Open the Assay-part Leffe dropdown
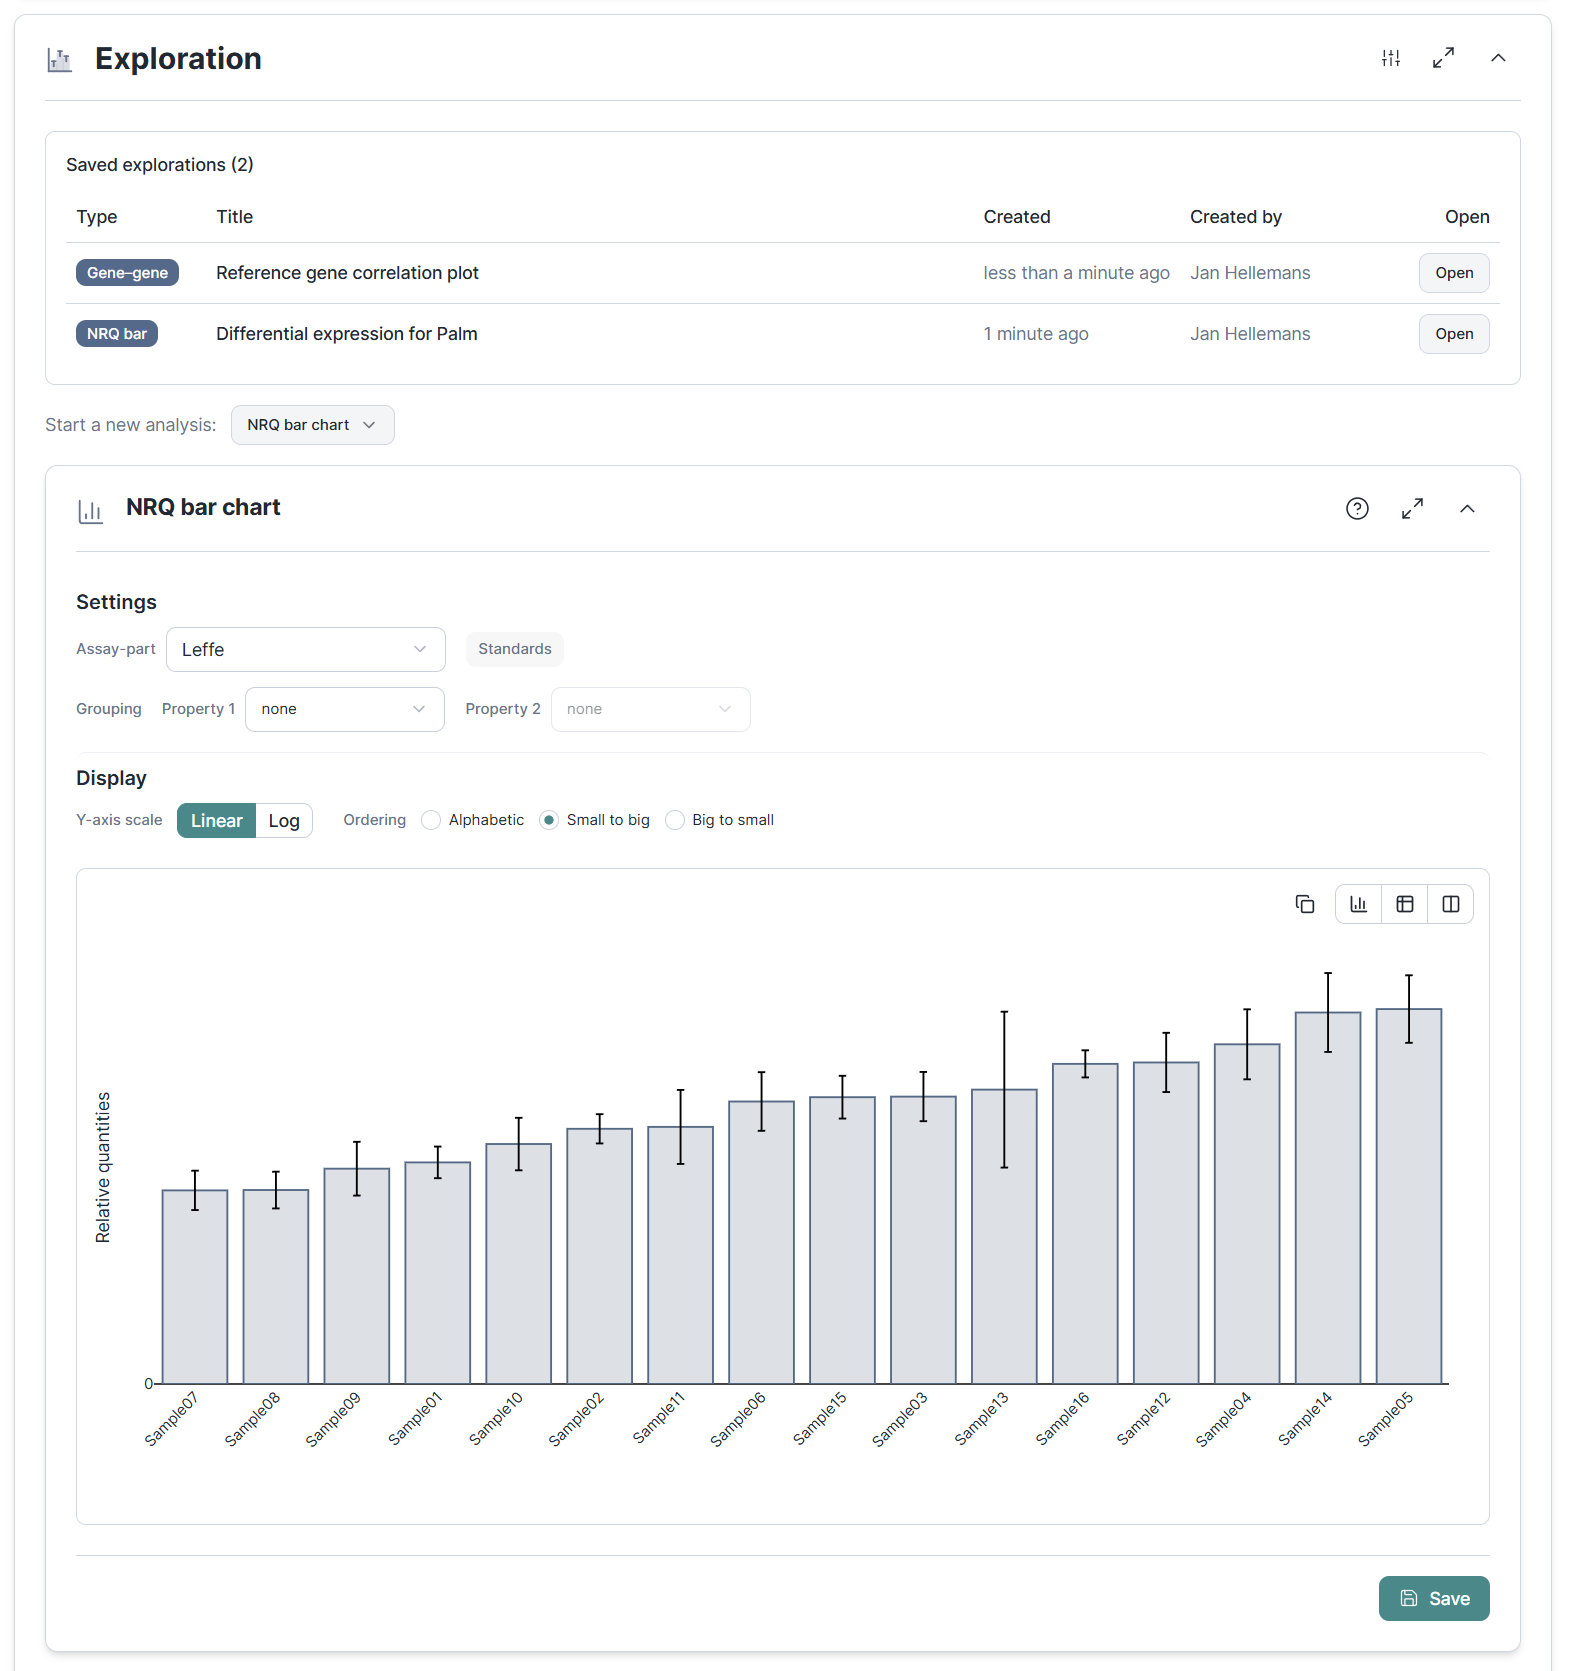This screenshot has height=1671, width=1569. [x=306, y=650]
